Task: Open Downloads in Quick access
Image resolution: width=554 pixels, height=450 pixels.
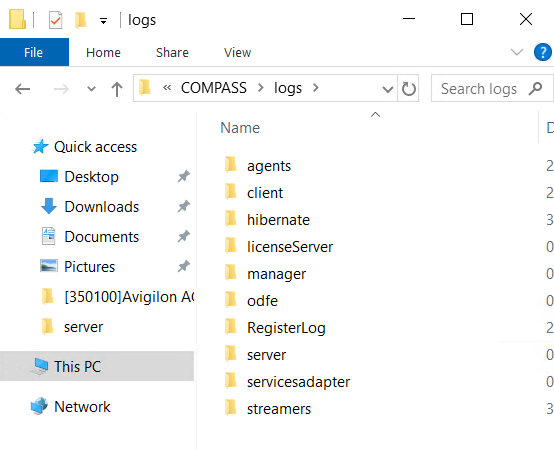Action: tap(102, 207)
